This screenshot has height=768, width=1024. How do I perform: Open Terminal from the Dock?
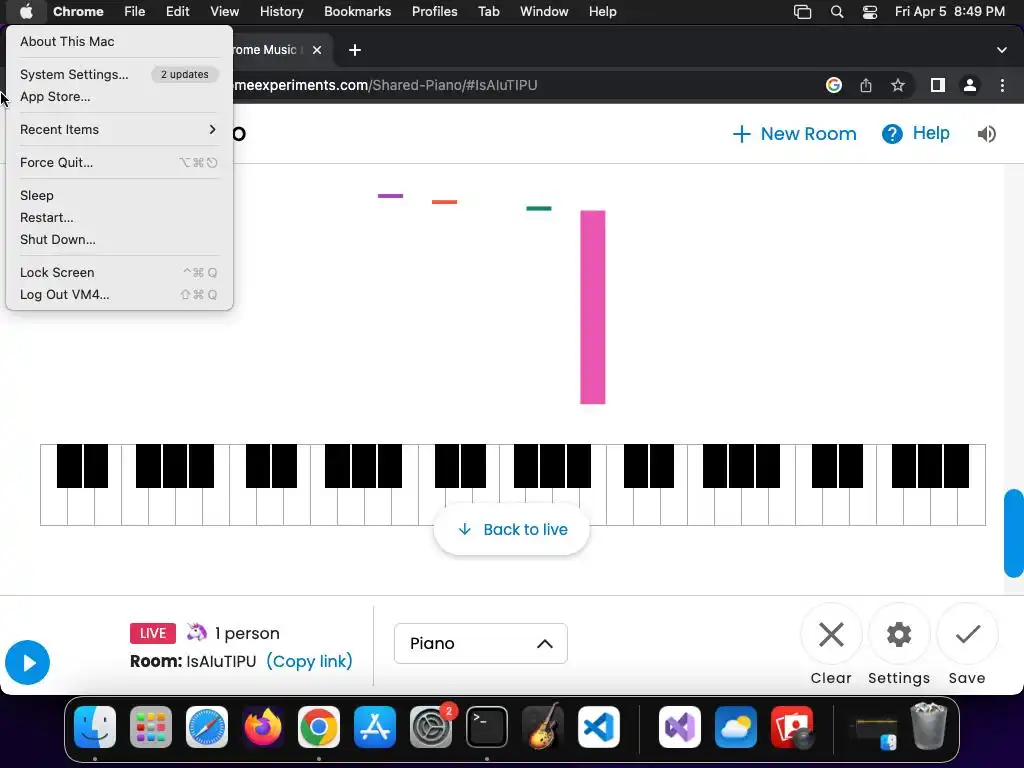tap(487, 727)
